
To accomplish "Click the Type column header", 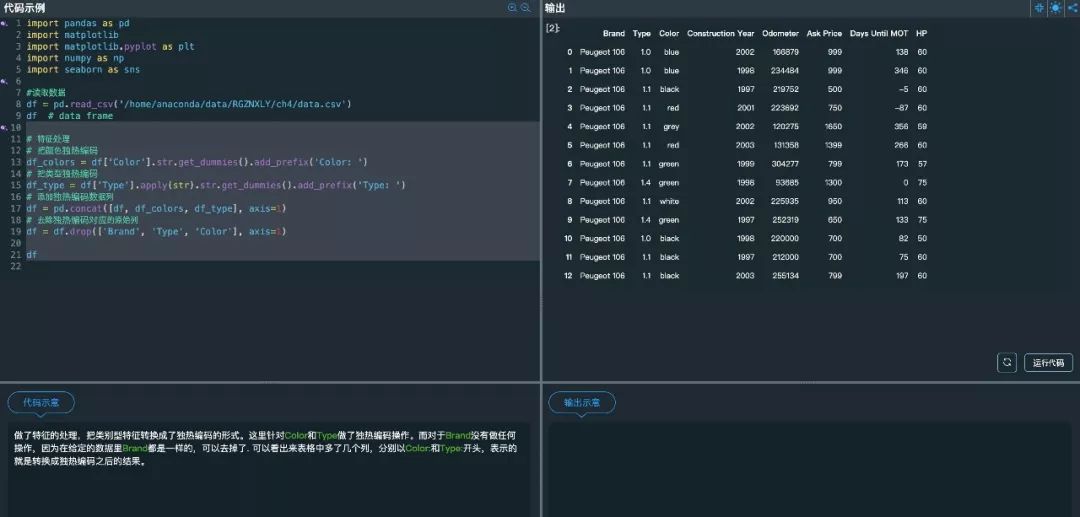I will coord(641,33).
